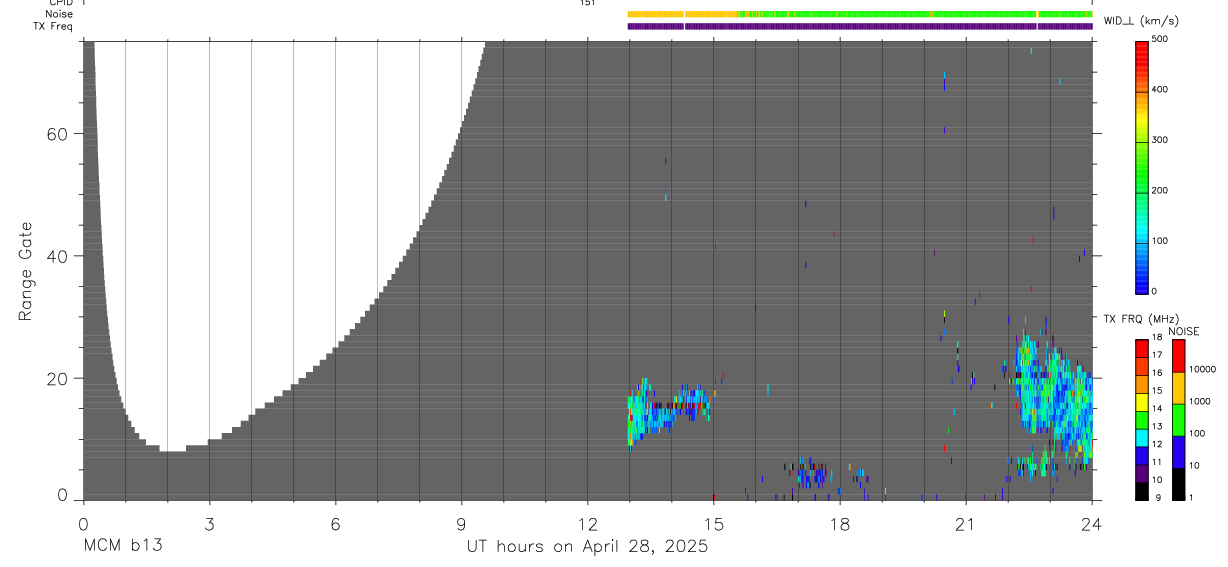
Task: Select the cyan swatch in TX FRQ legend
Action: tap(1142, 438)
